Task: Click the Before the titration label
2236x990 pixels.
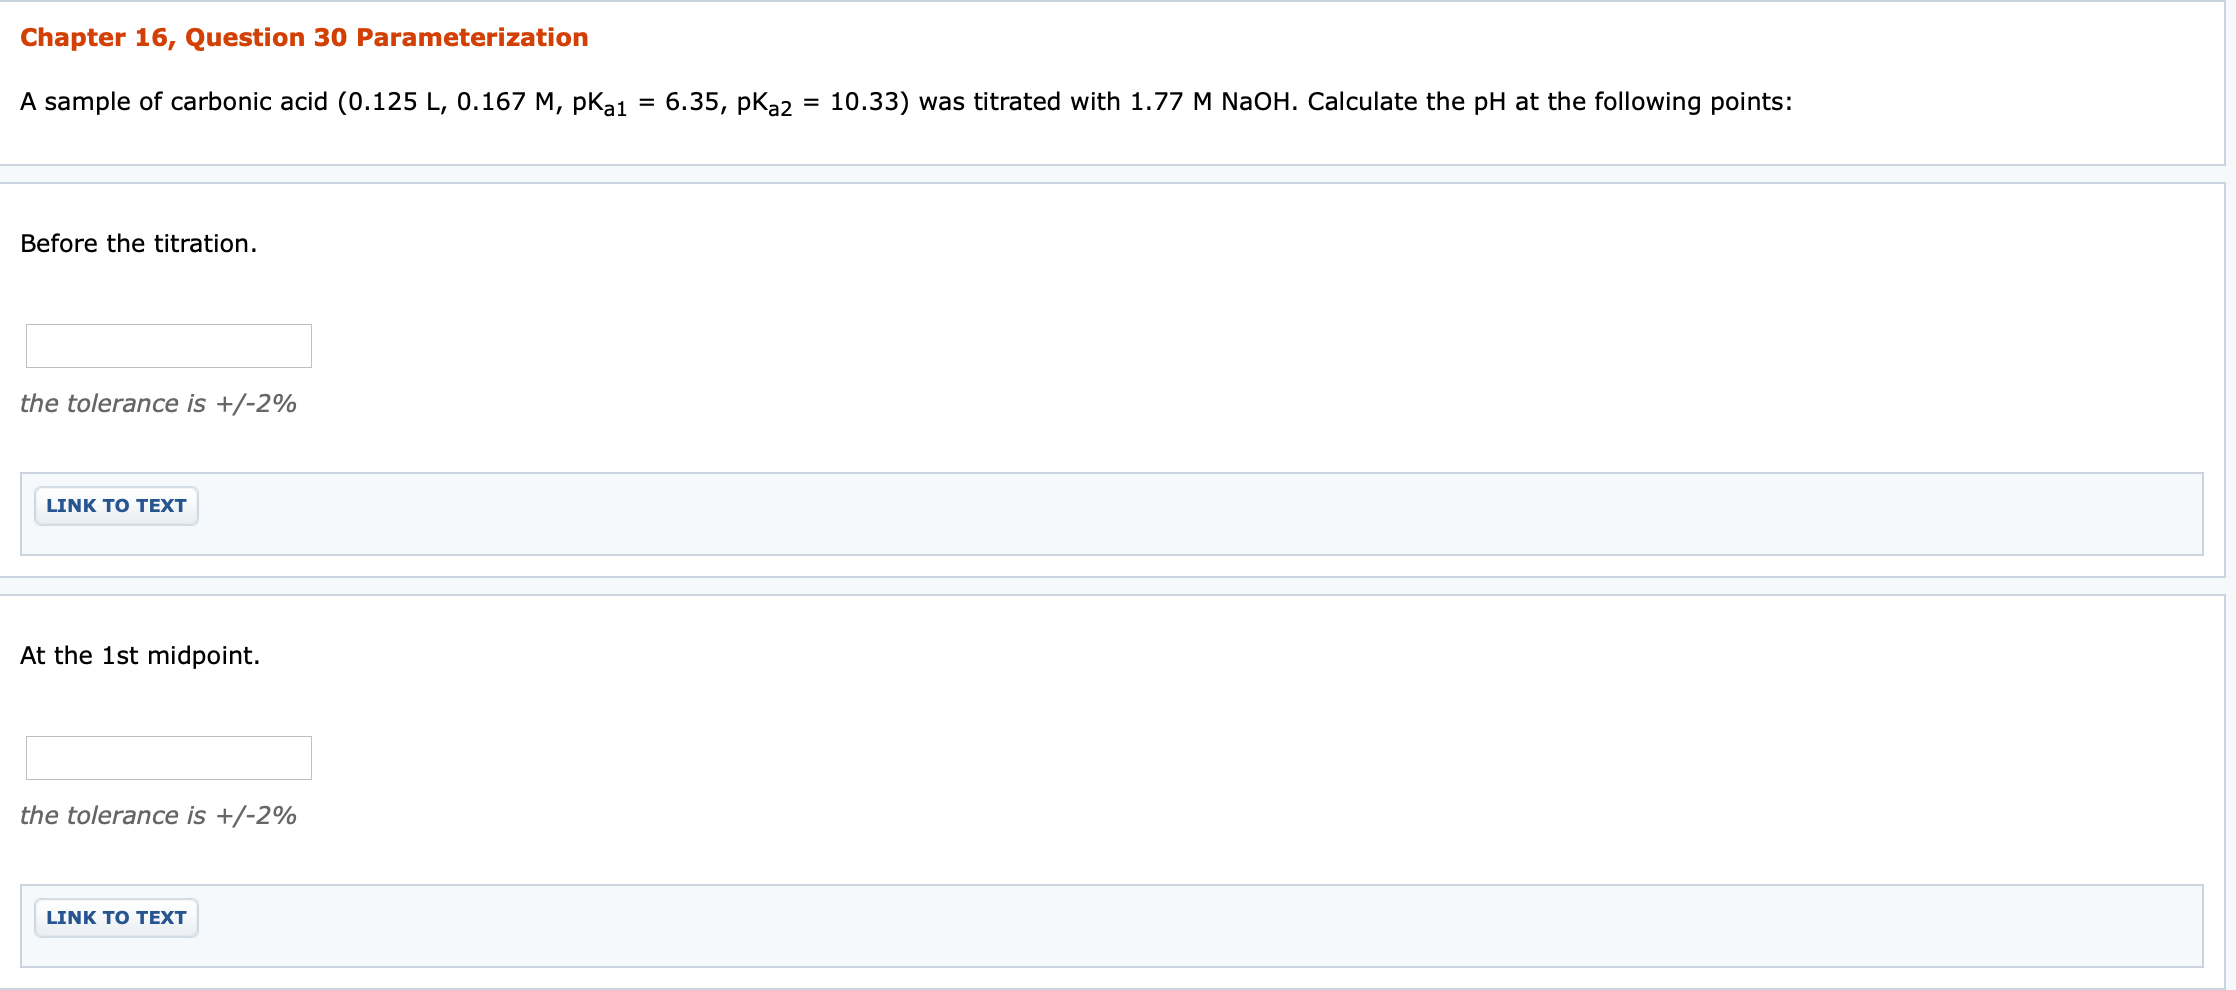Action: pyautogui.click(x=138, y=243)
